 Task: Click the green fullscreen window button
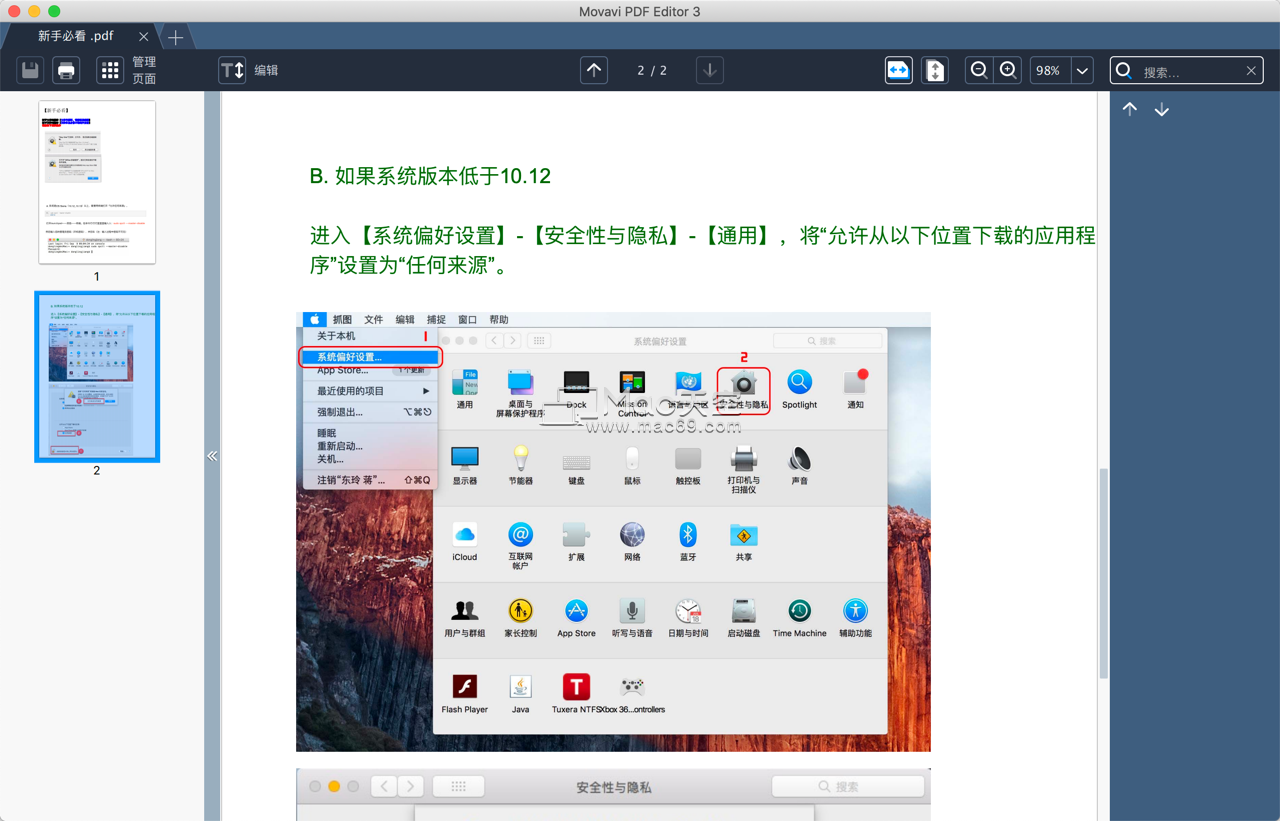(x=54, y=11)
